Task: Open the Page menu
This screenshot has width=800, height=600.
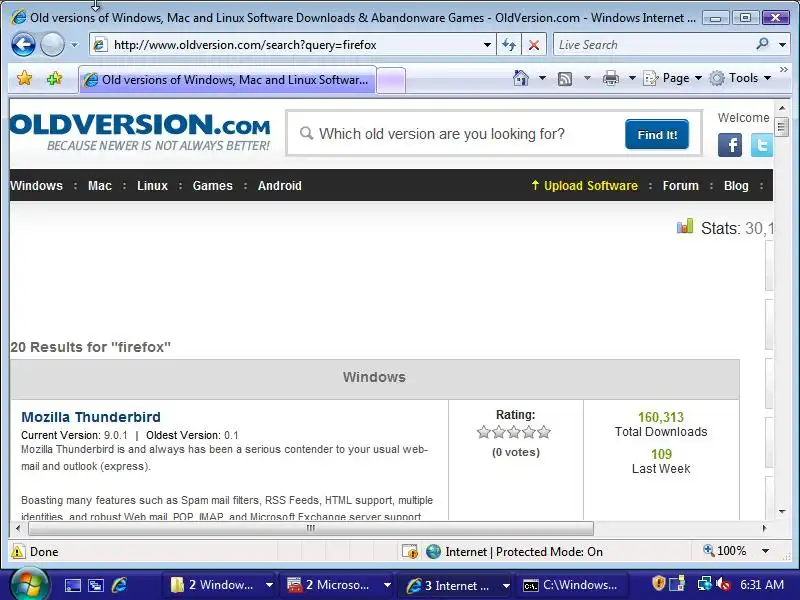Action: tap(672, 78)
